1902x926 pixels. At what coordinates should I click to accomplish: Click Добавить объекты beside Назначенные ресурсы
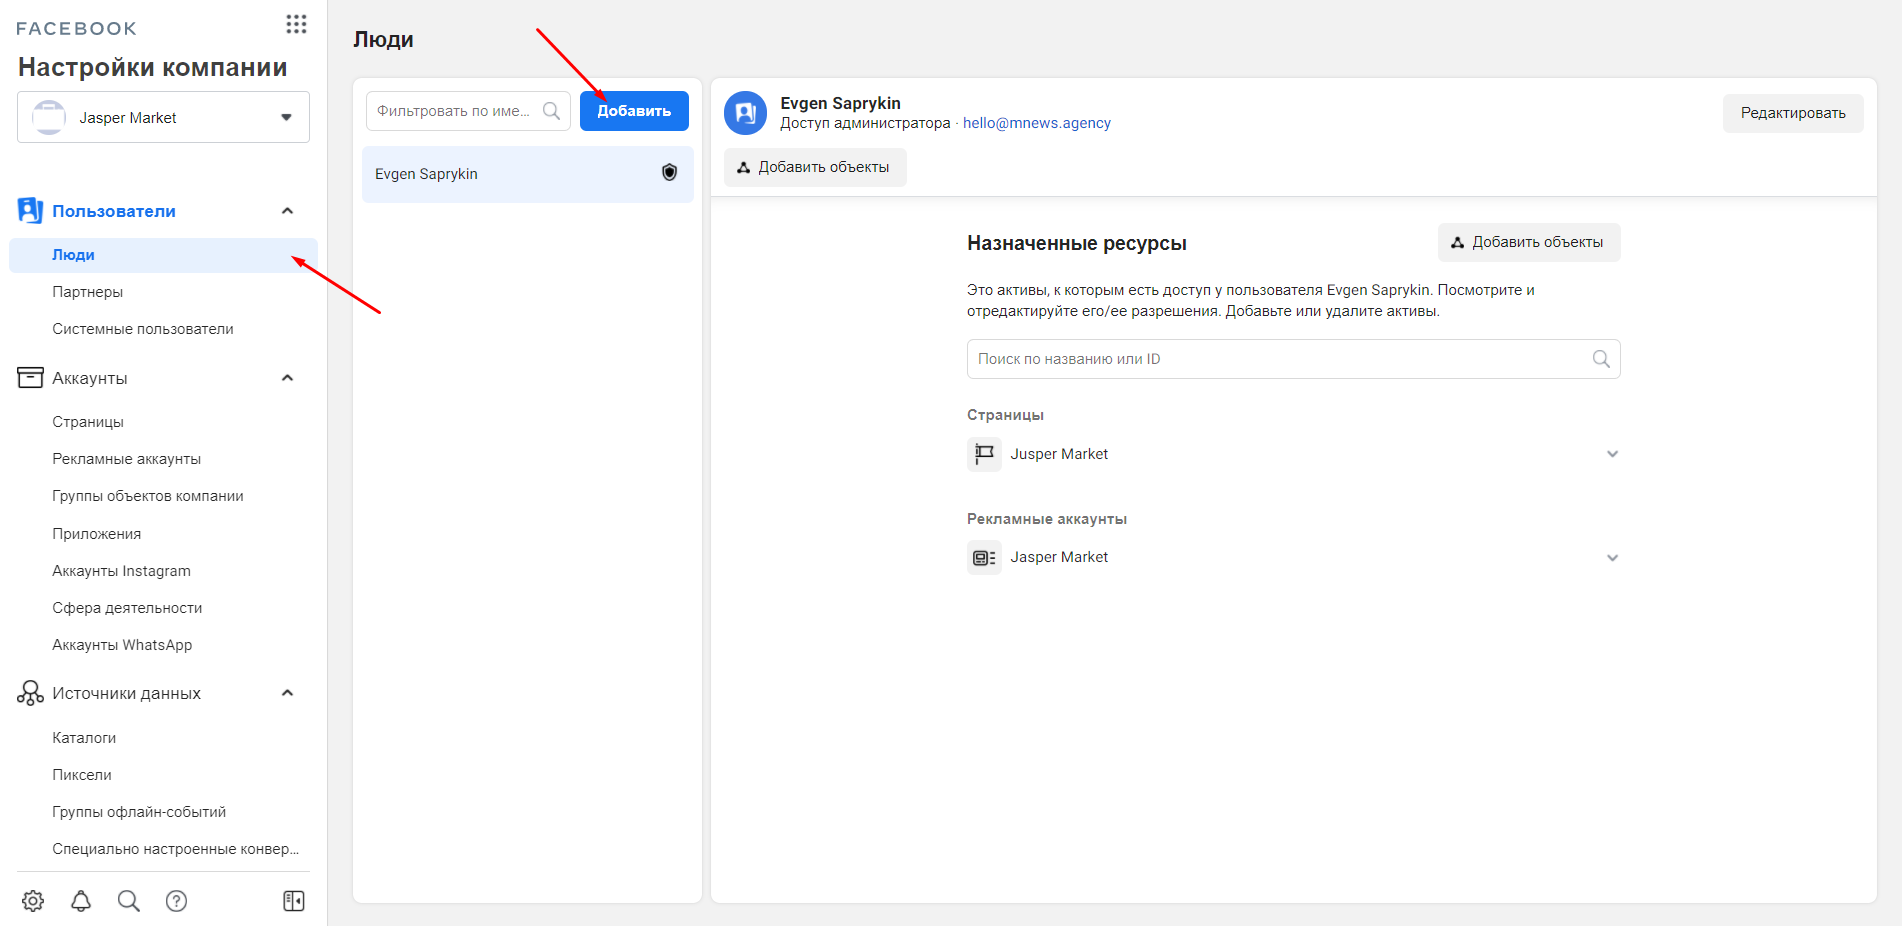coord(1529,242)
